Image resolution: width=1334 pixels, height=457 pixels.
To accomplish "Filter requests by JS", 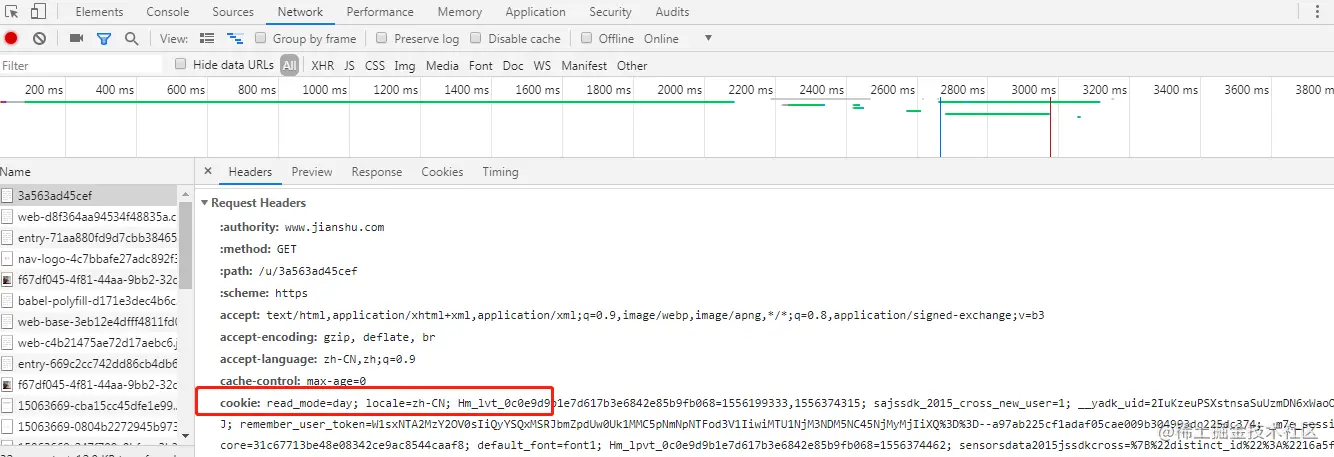I will pyautogui.click(x=349, y=65).
